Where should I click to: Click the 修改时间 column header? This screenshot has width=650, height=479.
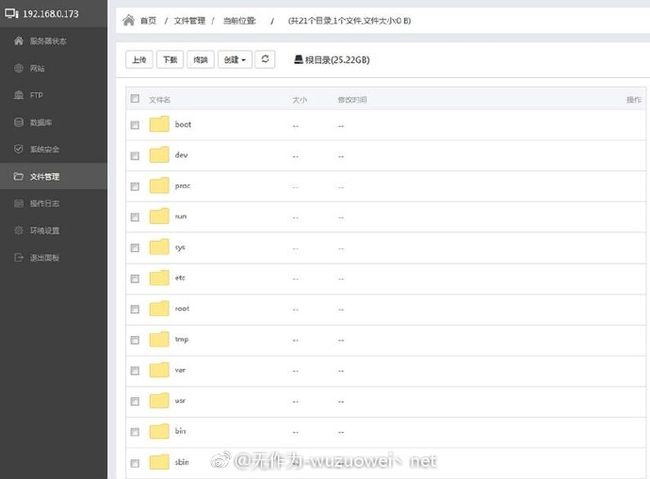point(352,100)
